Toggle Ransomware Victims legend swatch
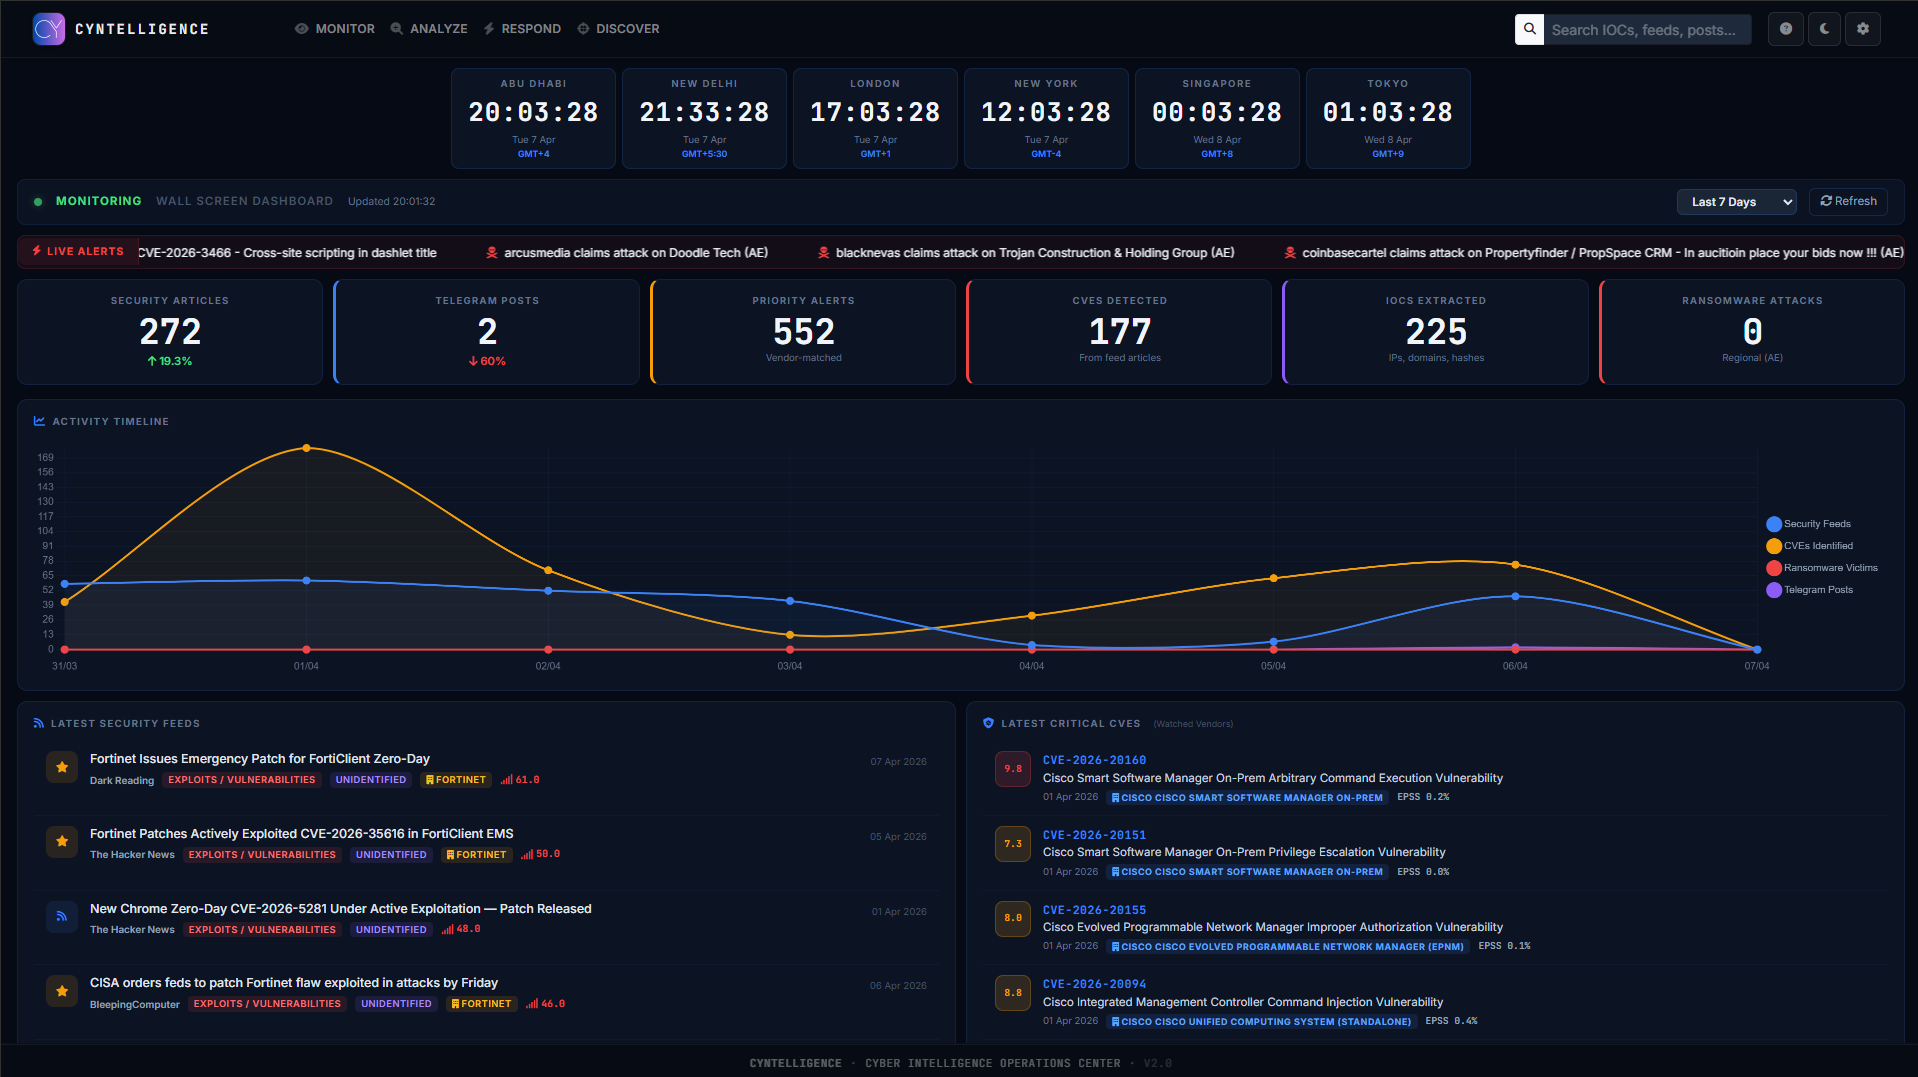This screenshot has width=1918, height=1077. [x=1774, y=568]
